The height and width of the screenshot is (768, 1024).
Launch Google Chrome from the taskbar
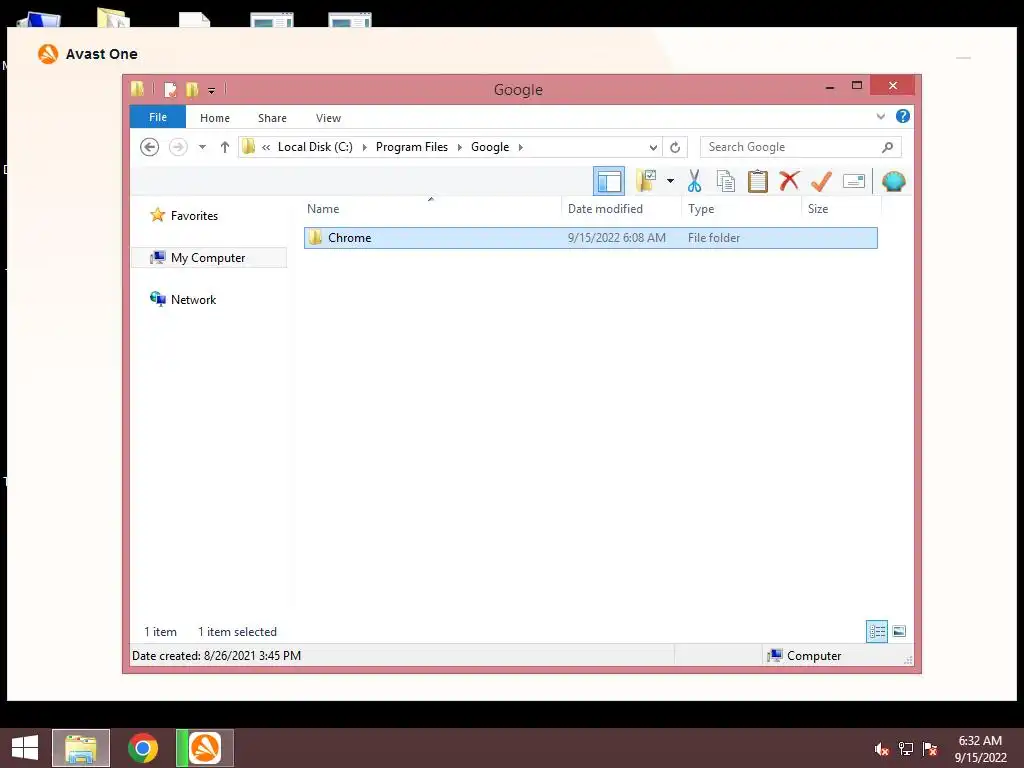143,748
